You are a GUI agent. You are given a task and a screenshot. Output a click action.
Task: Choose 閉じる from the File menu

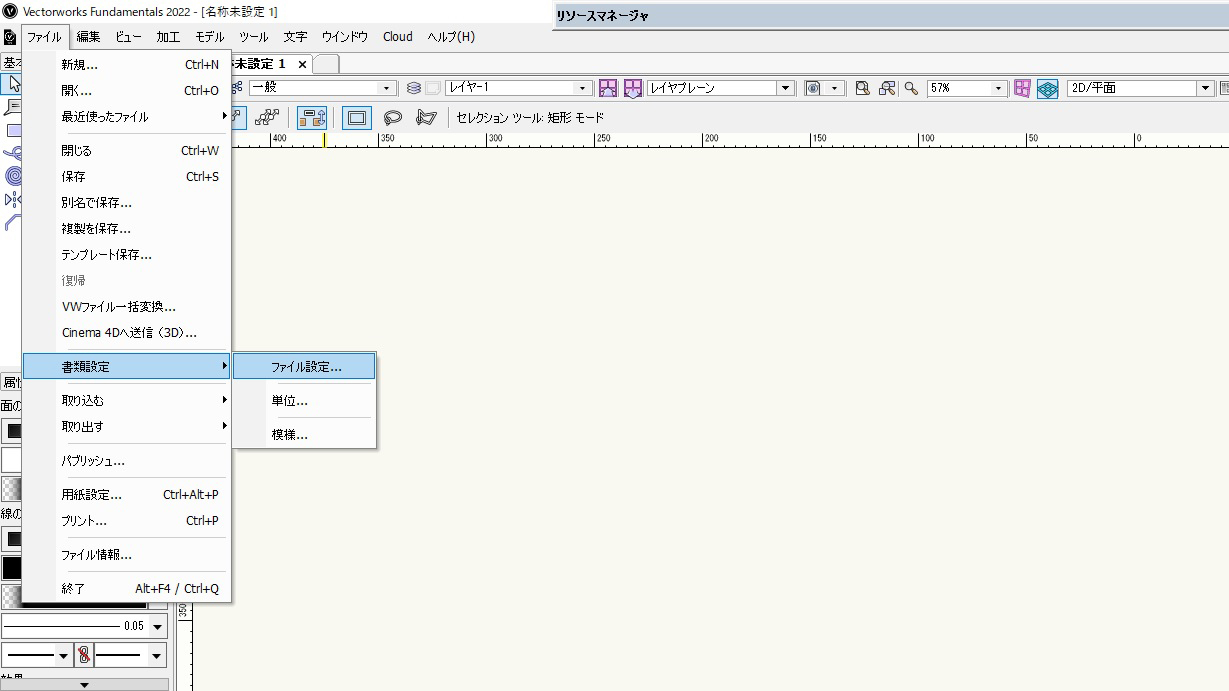(127, 151)
